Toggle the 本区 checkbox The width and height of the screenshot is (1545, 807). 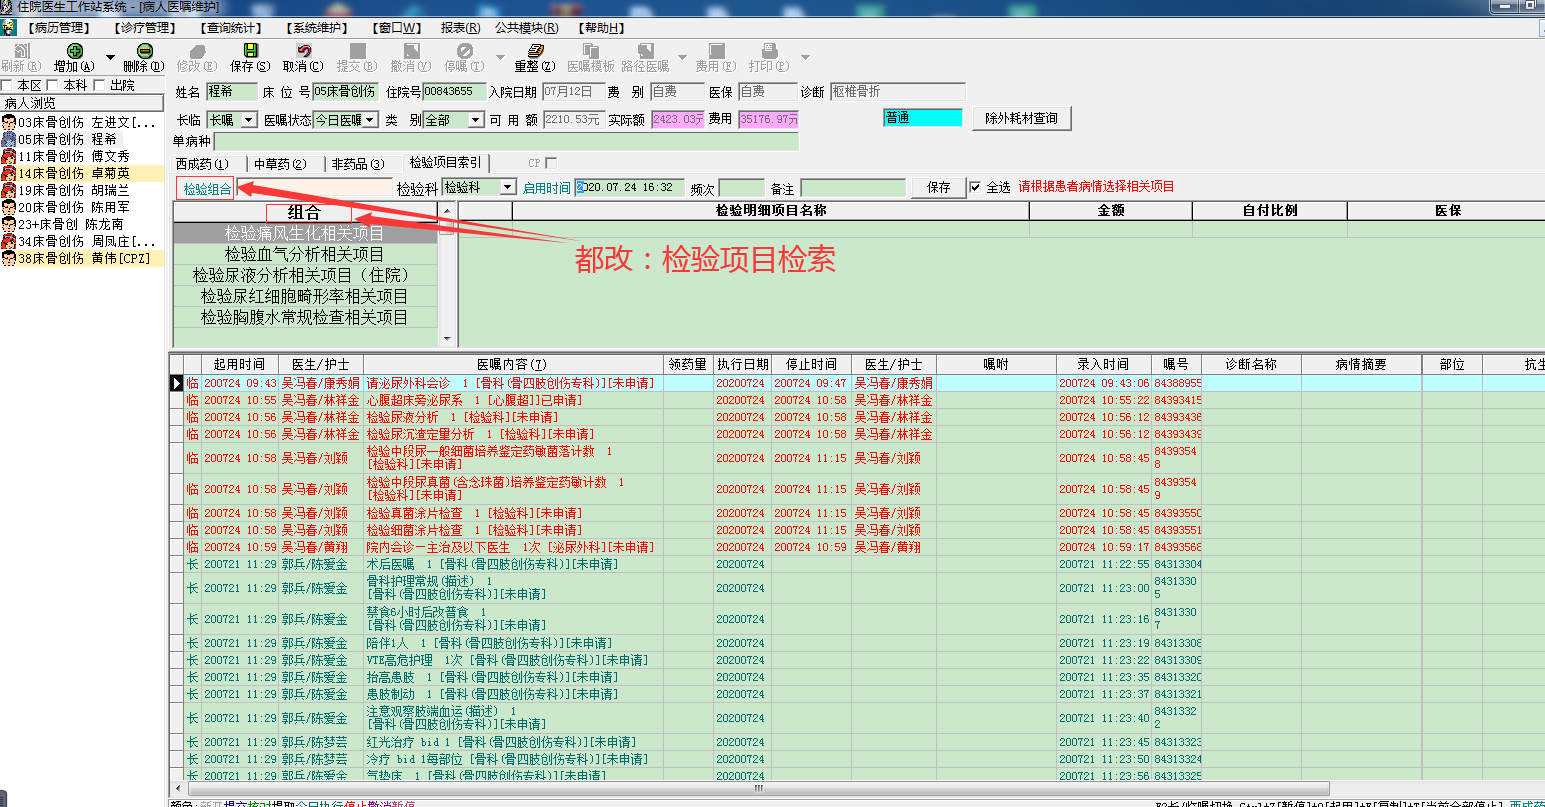coord(7,86)
